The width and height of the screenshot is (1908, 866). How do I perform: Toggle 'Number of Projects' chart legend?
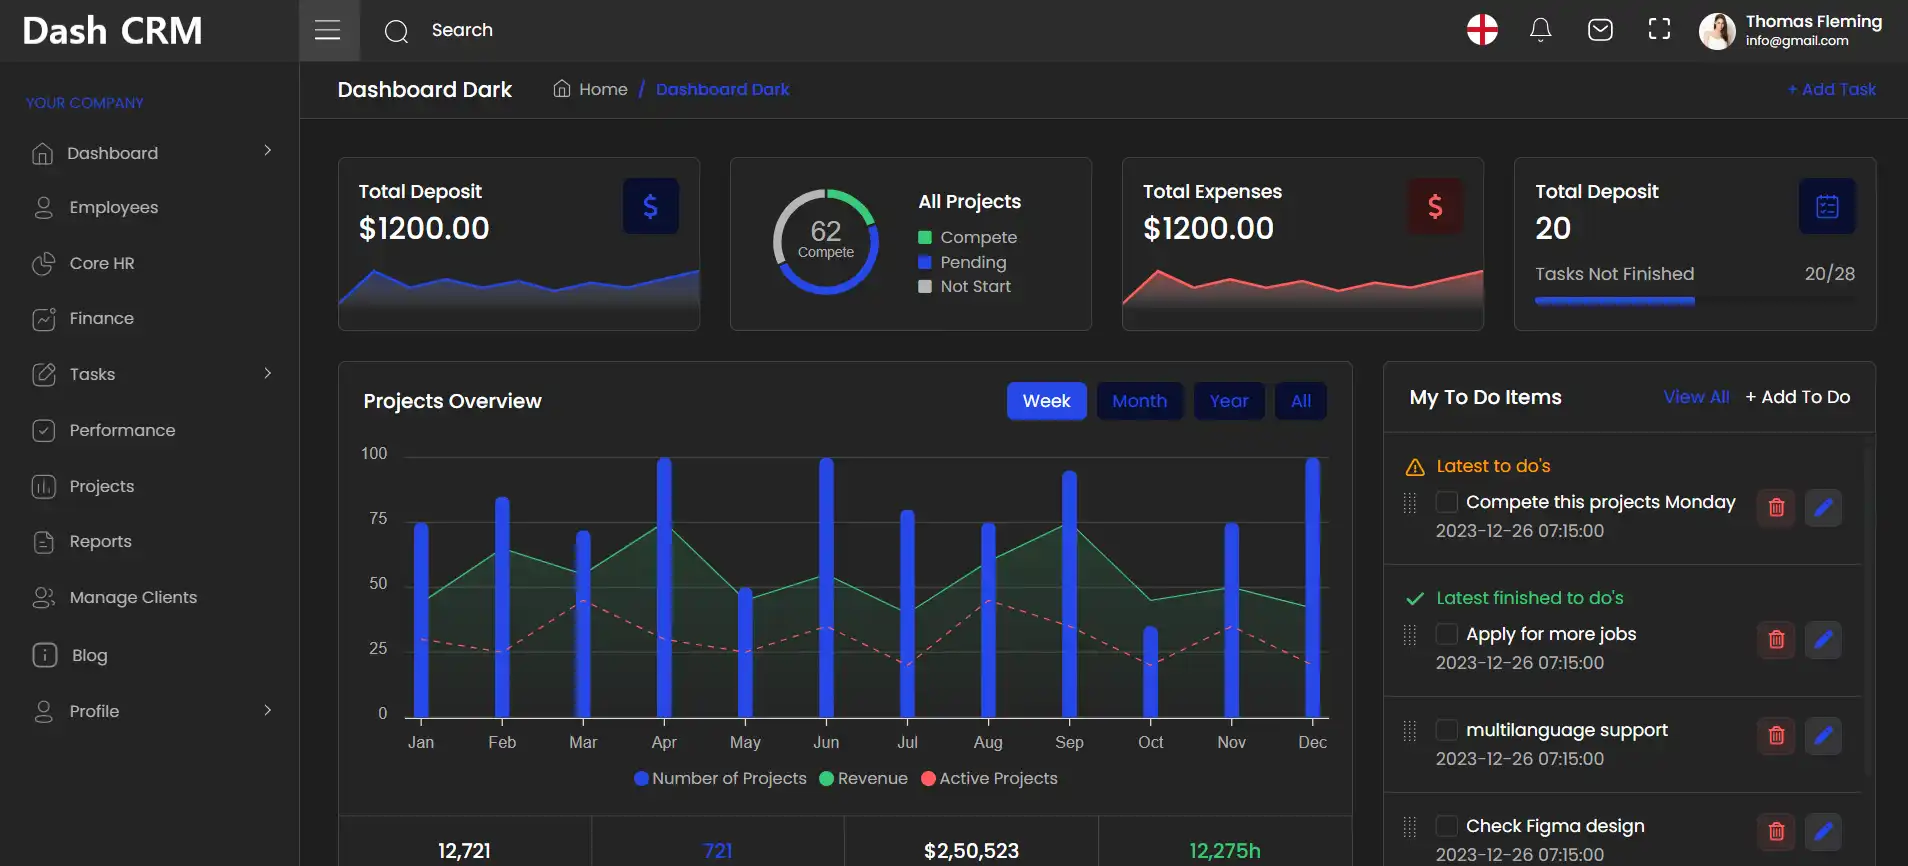720,778
